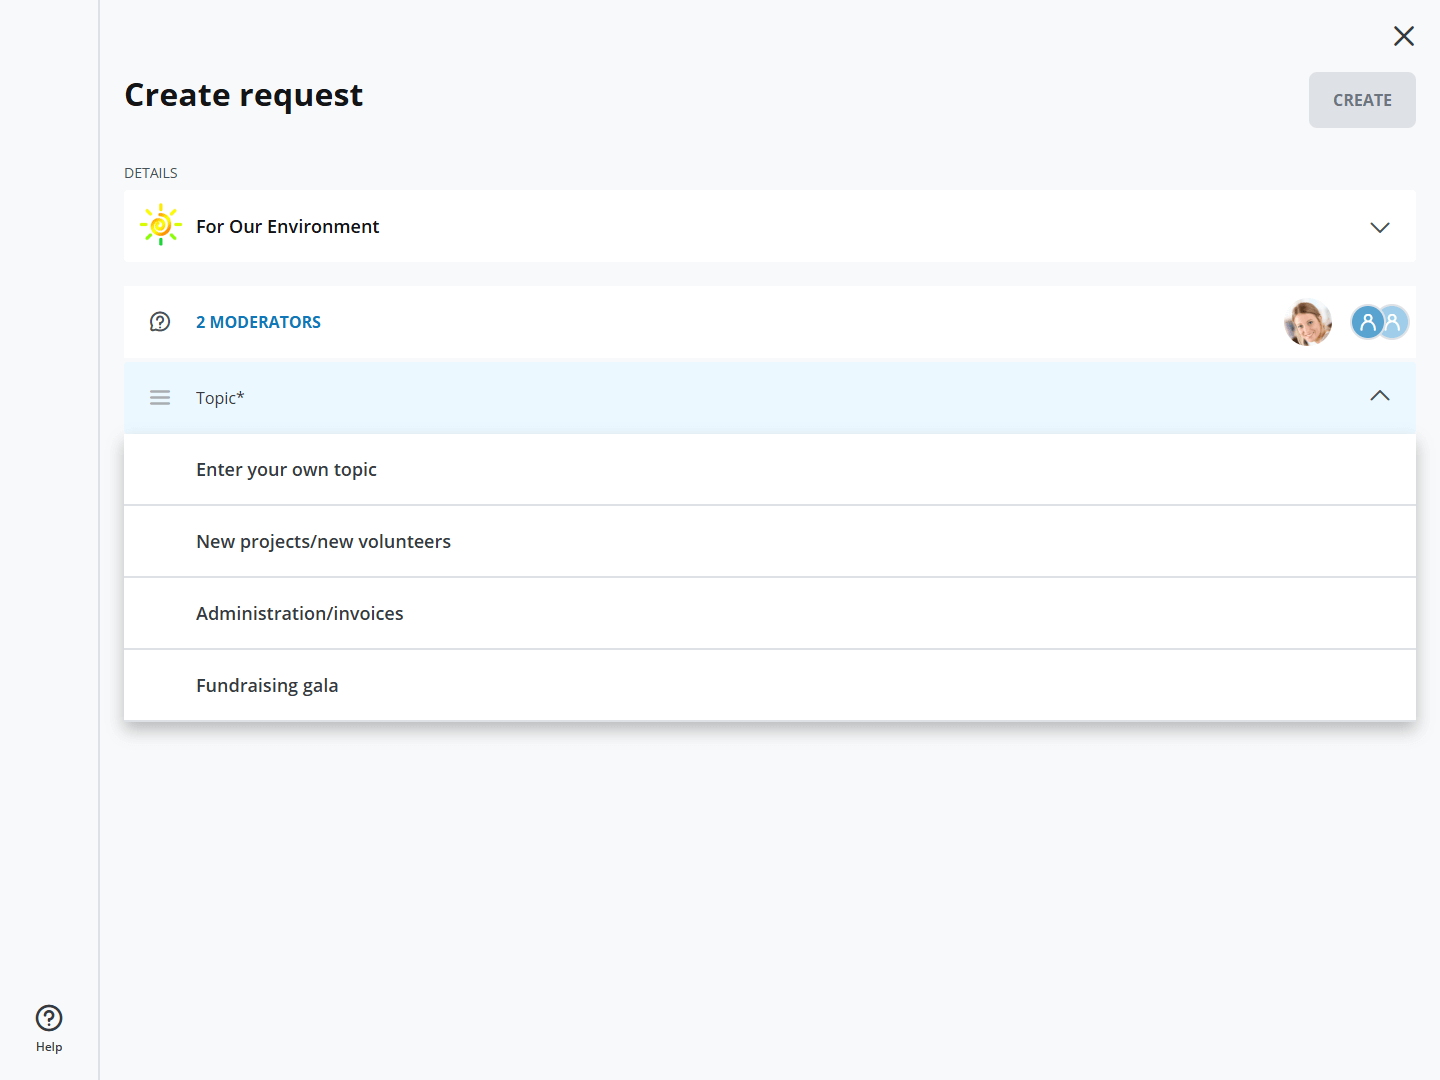The width and height of the screenshot is (1440, 1080).
Task: Click the moderators question bubble icon
Action: 160,322
